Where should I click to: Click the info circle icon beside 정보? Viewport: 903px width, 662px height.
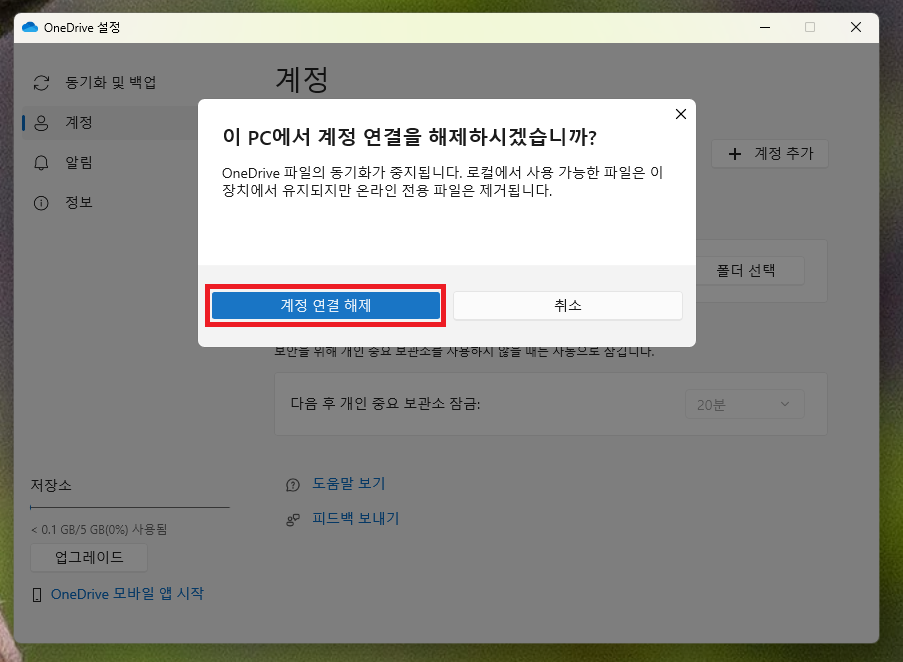click(x=41, y=203)
